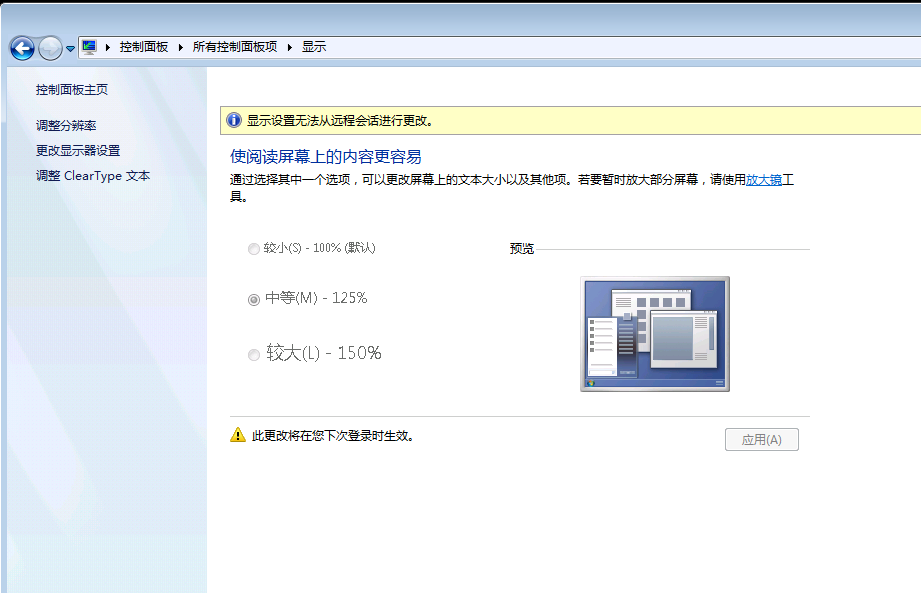Viewport: 921px width, 593px height.
Task: Select the 较大(L) - 150% radio button
Action: 253,354
